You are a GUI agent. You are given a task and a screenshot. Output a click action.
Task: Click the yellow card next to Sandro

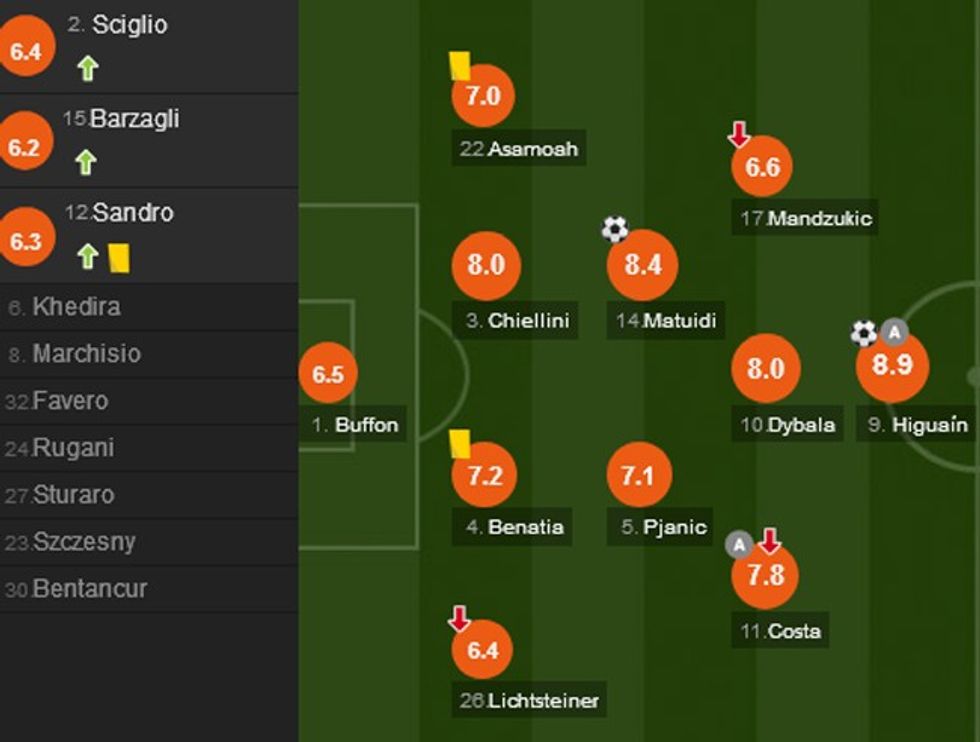[x=120, y=259]
